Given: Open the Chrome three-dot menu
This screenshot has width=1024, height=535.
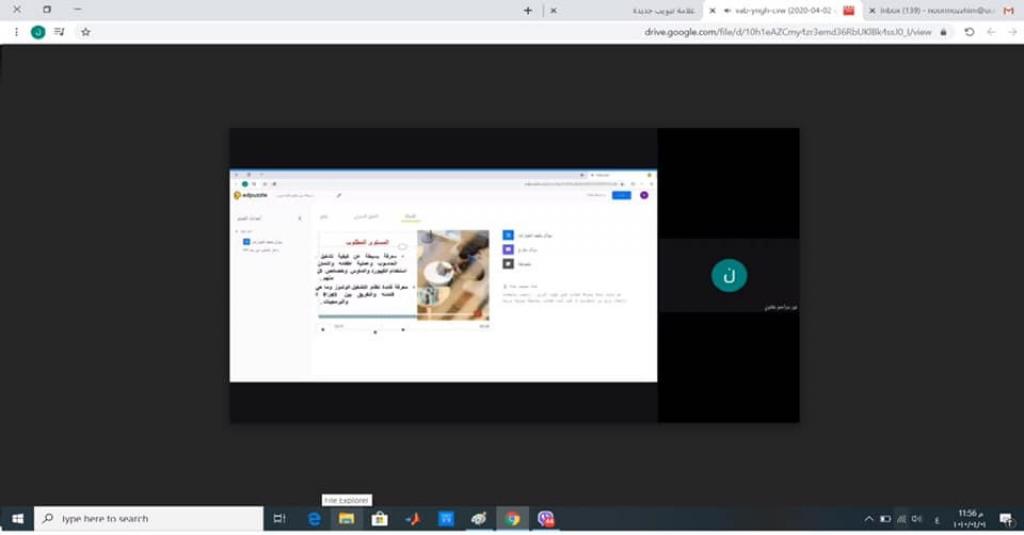Looking at the screenshot, I should tap(16, 32).
